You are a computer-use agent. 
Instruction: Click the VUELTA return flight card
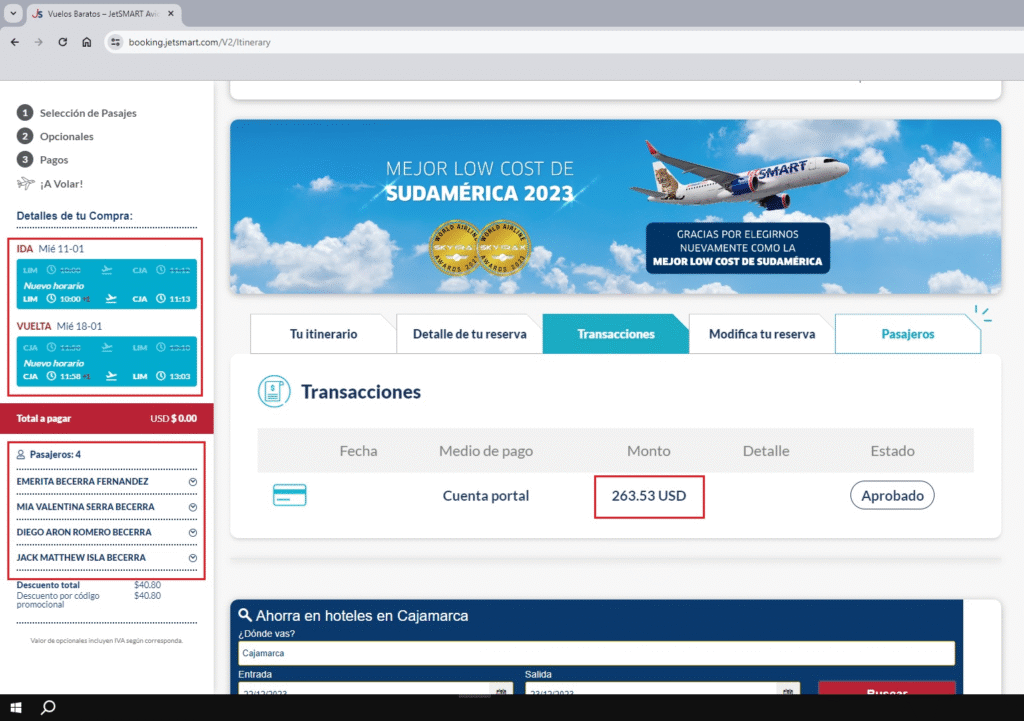[x=106, y=362]
